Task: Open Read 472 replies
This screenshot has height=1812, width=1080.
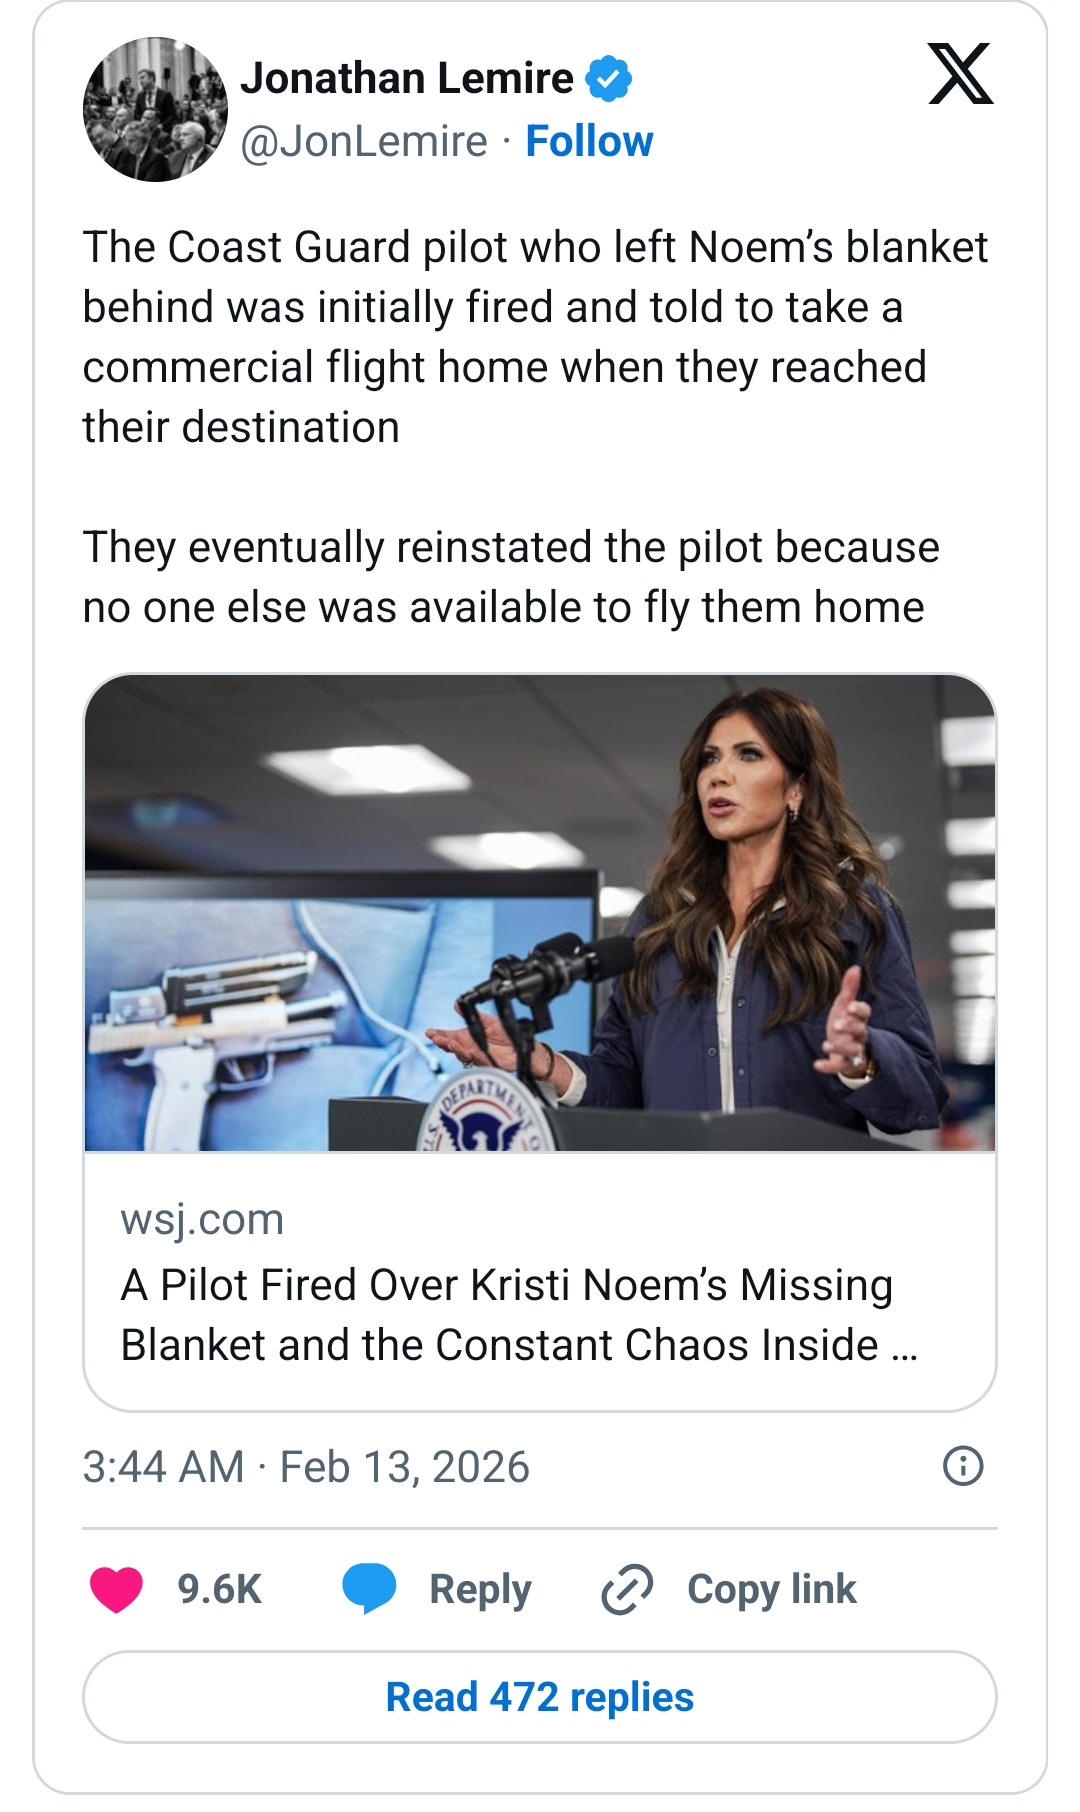Action: [540, 1697]
